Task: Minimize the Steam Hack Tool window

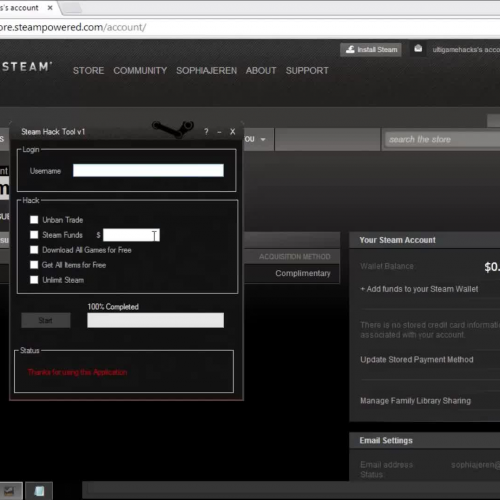Action: coord(219,132)
